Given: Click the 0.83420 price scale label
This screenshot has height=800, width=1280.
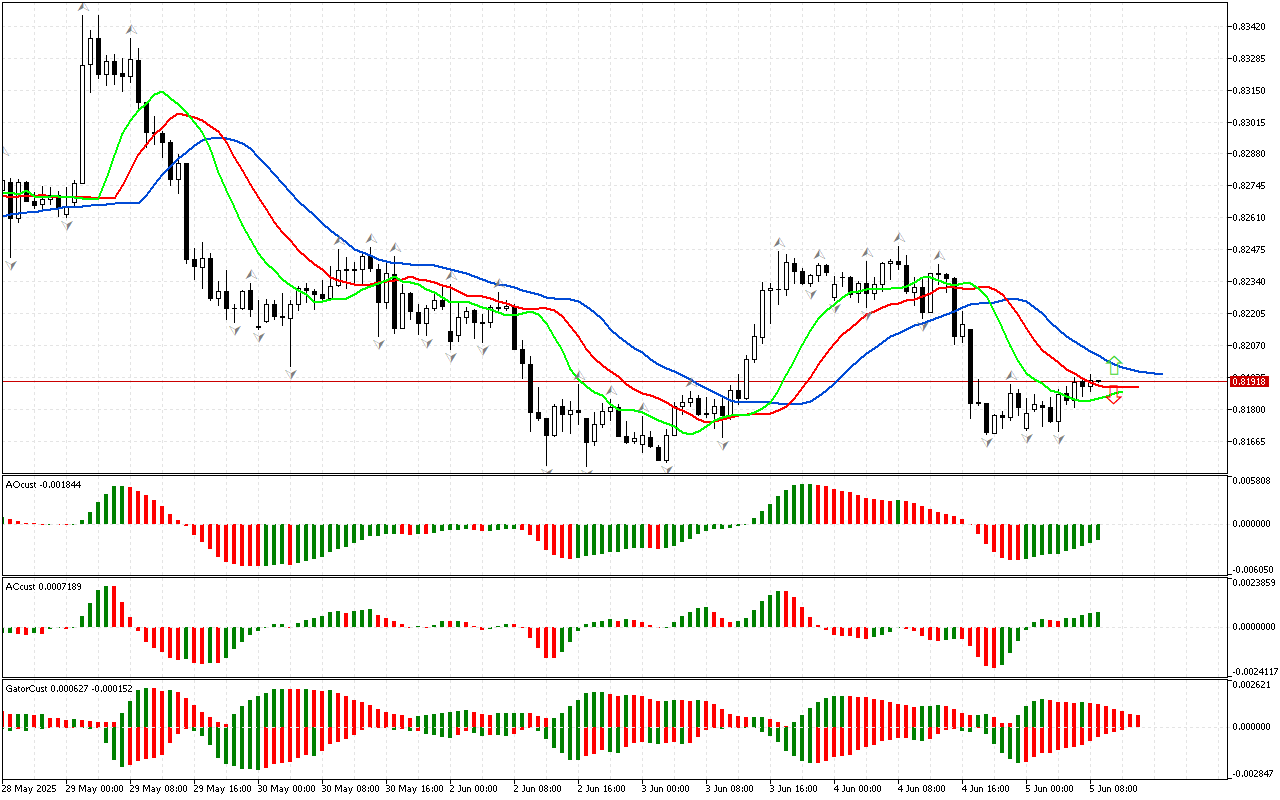Looking at the screenshot, I should (1250, 27).
